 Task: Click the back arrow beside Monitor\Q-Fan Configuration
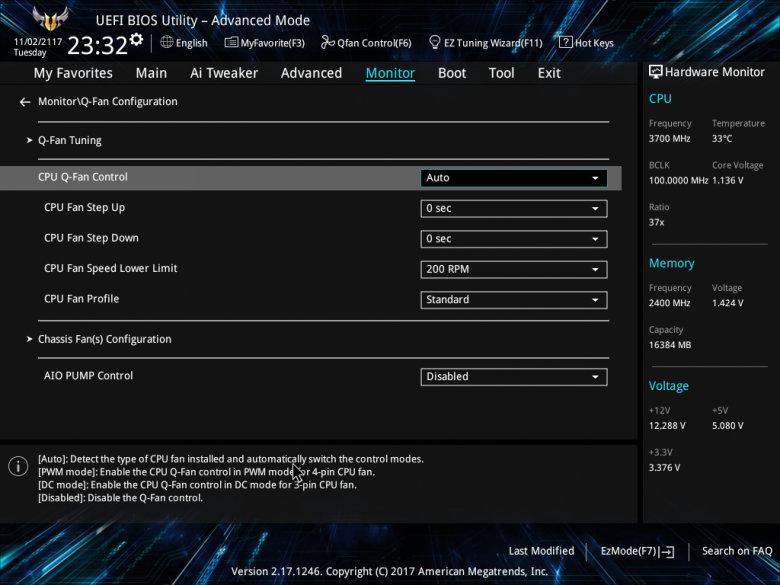(25, 102)
